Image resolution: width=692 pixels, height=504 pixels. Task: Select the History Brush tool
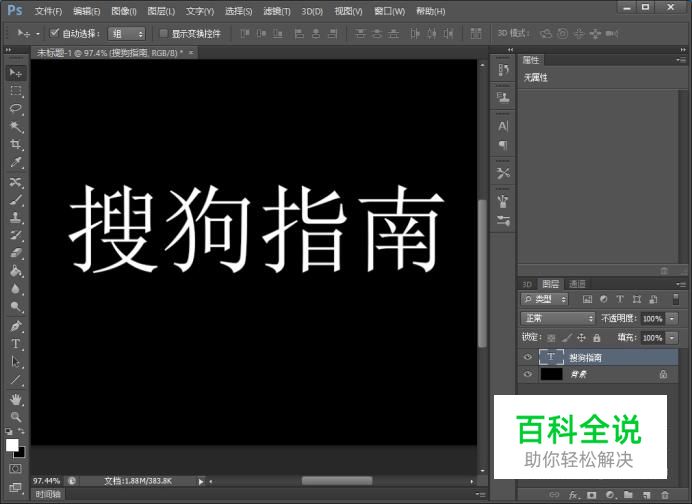coord(16,235)
